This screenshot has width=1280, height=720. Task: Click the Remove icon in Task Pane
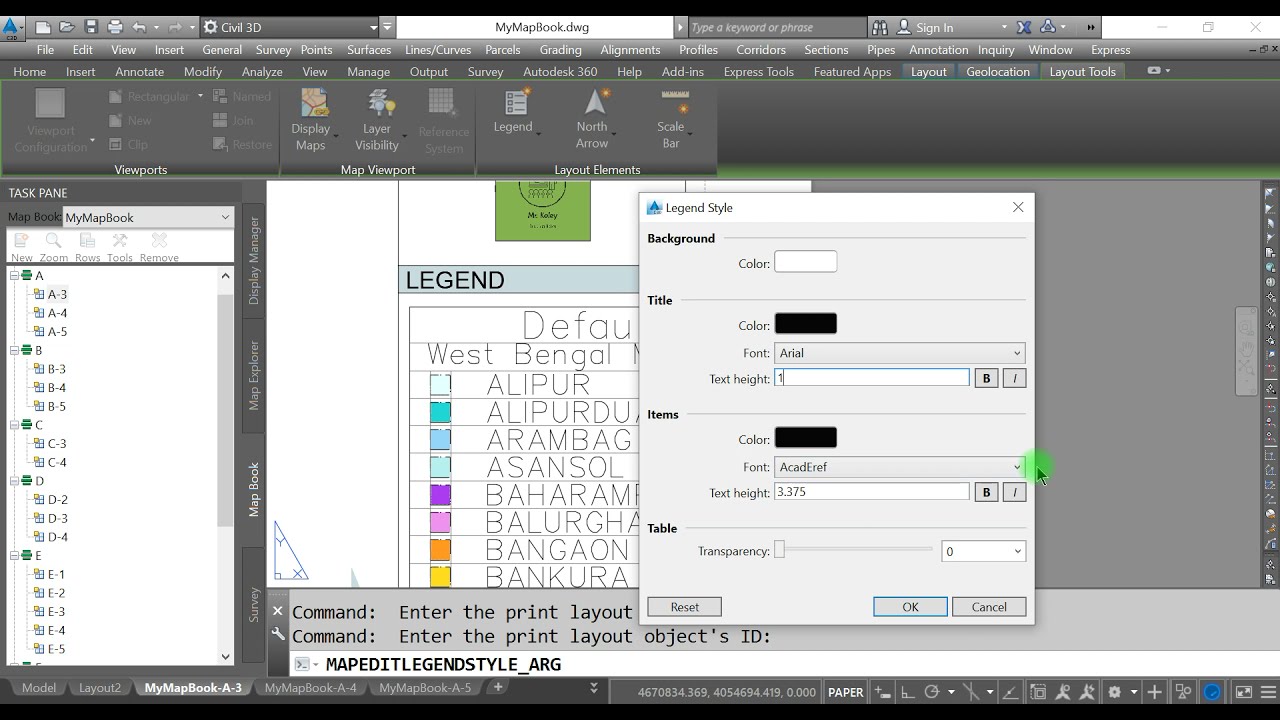[159, 246]
